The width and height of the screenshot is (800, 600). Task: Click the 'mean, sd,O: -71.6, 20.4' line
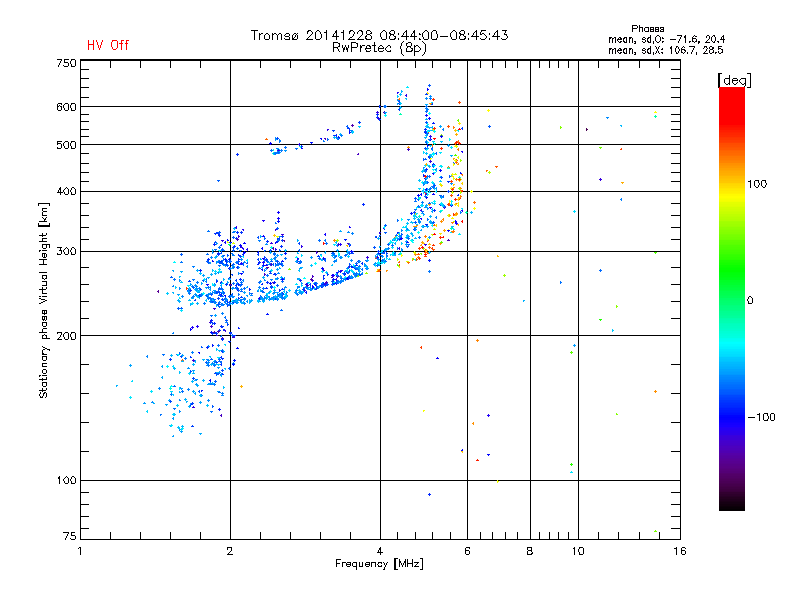tap(666, 39)
